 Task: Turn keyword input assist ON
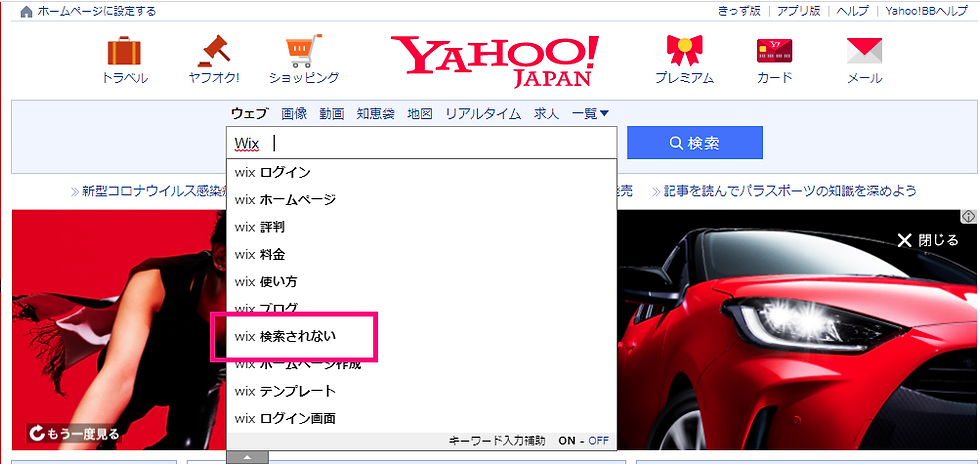pyautogui.click(x=568, y=441)
